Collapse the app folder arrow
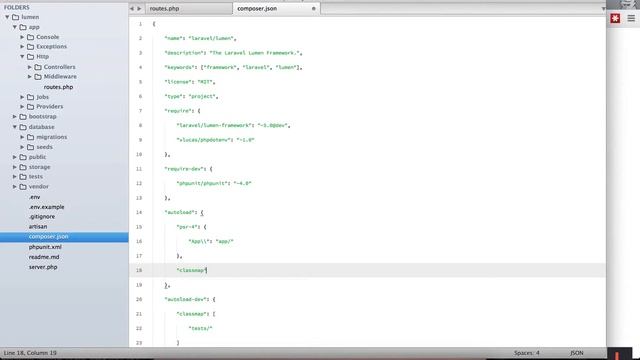Image resolution: width=640 pixels, height=360 pixels. [x=15, y=27]
